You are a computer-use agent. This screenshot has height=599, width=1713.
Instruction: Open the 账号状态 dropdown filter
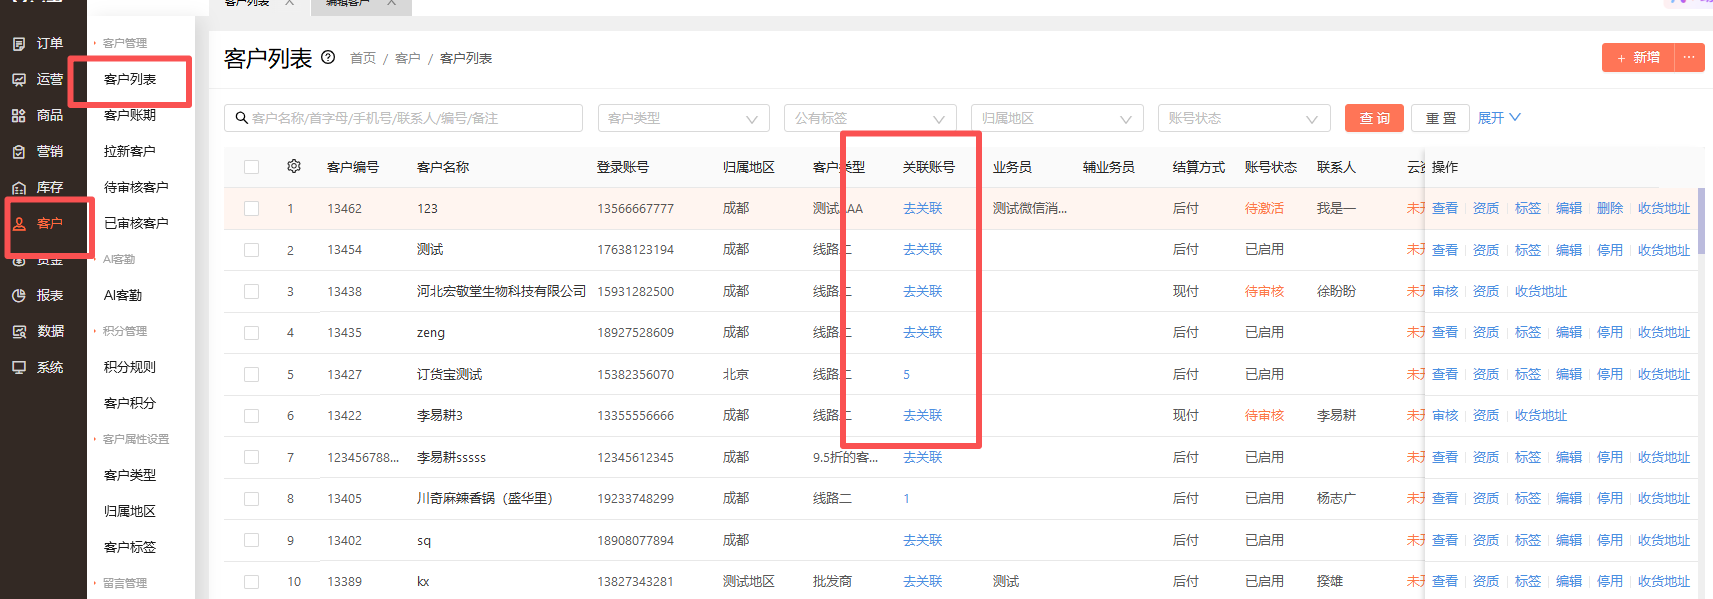click(x=1244, y=118)
